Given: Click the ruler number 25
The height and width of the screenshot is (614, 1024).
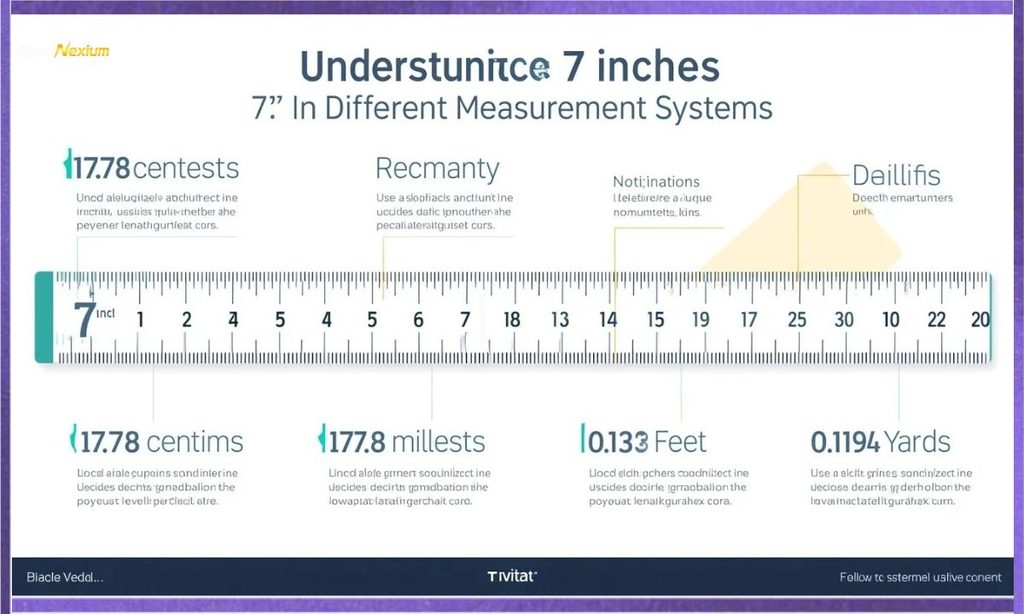Looking at the screenshot, I should pyautogui.click(x=797, y=319).
